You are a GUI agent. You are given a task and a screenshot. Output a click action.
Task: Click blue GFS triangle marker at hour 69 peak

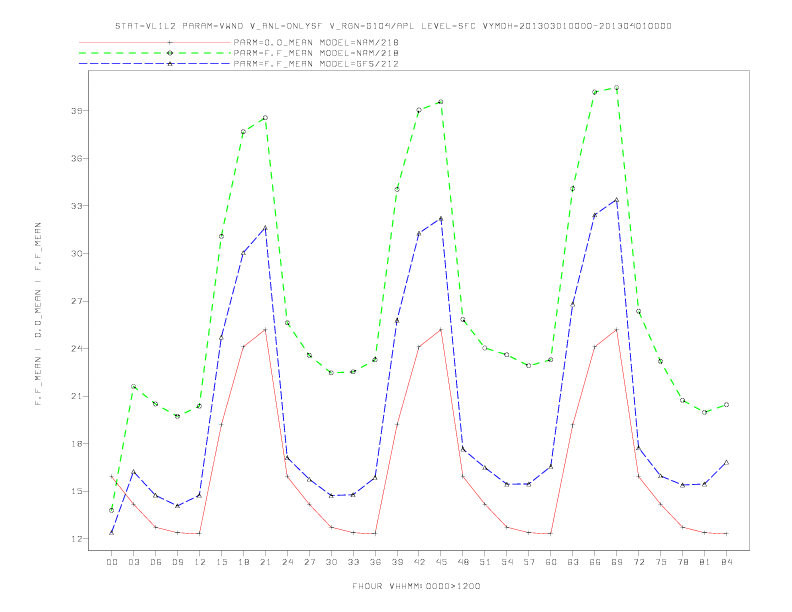pos(617,199)
